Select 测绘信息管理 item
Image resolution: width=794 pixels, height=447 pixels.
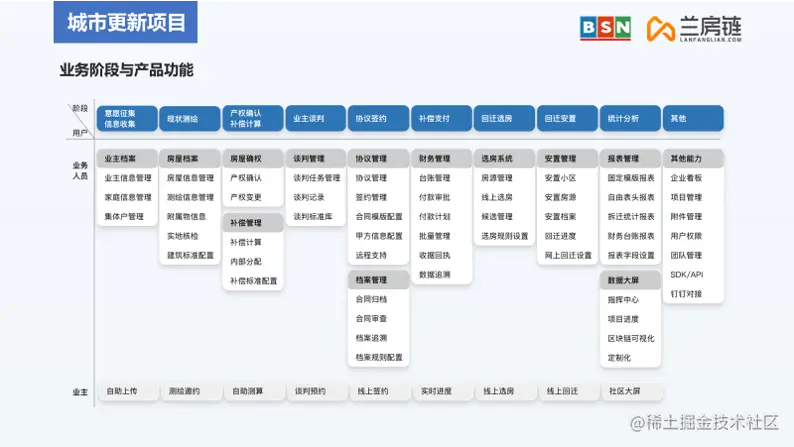click(x=190, y=197)
